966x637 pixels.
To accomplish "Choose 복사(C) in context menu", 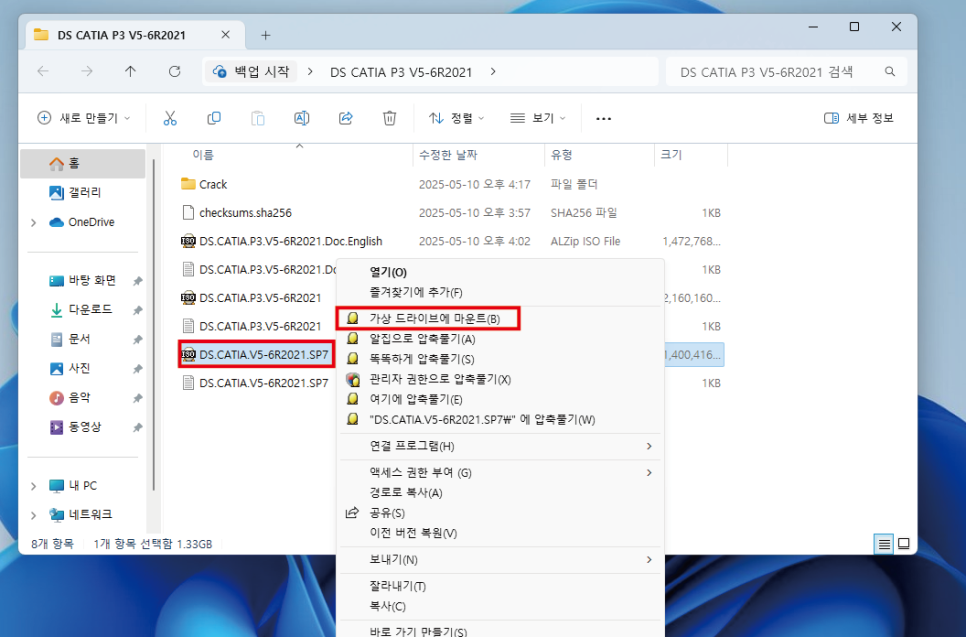I will [500, 606].
